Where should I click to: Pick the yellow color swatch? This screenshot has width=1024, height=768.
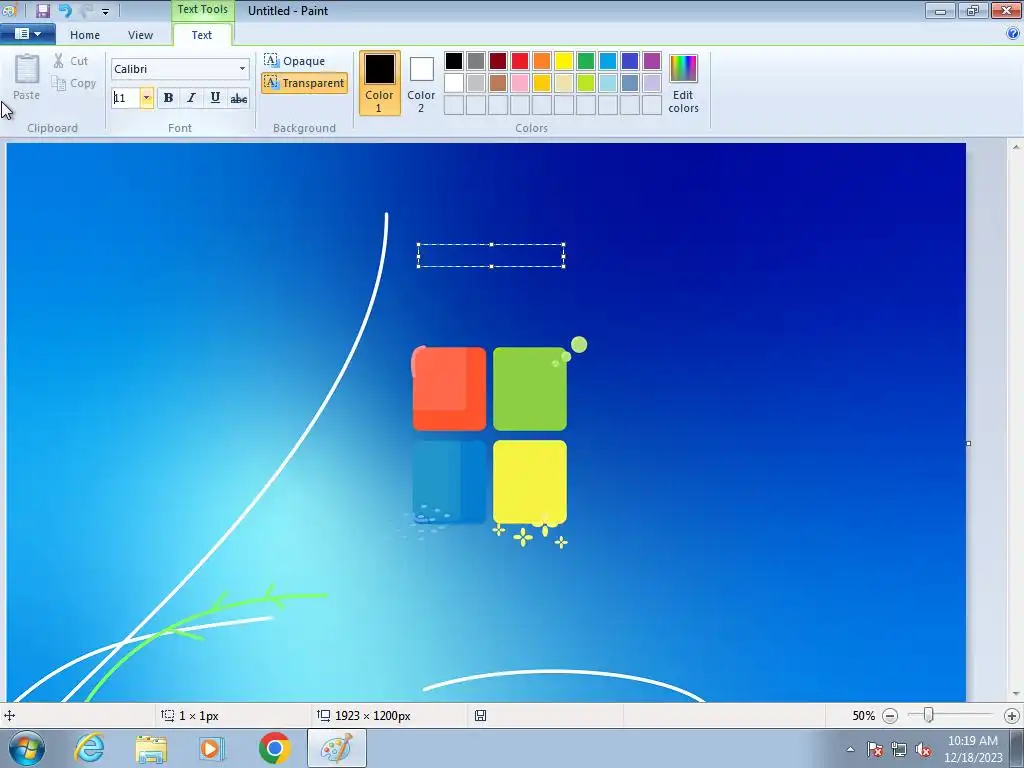(564, 61)
